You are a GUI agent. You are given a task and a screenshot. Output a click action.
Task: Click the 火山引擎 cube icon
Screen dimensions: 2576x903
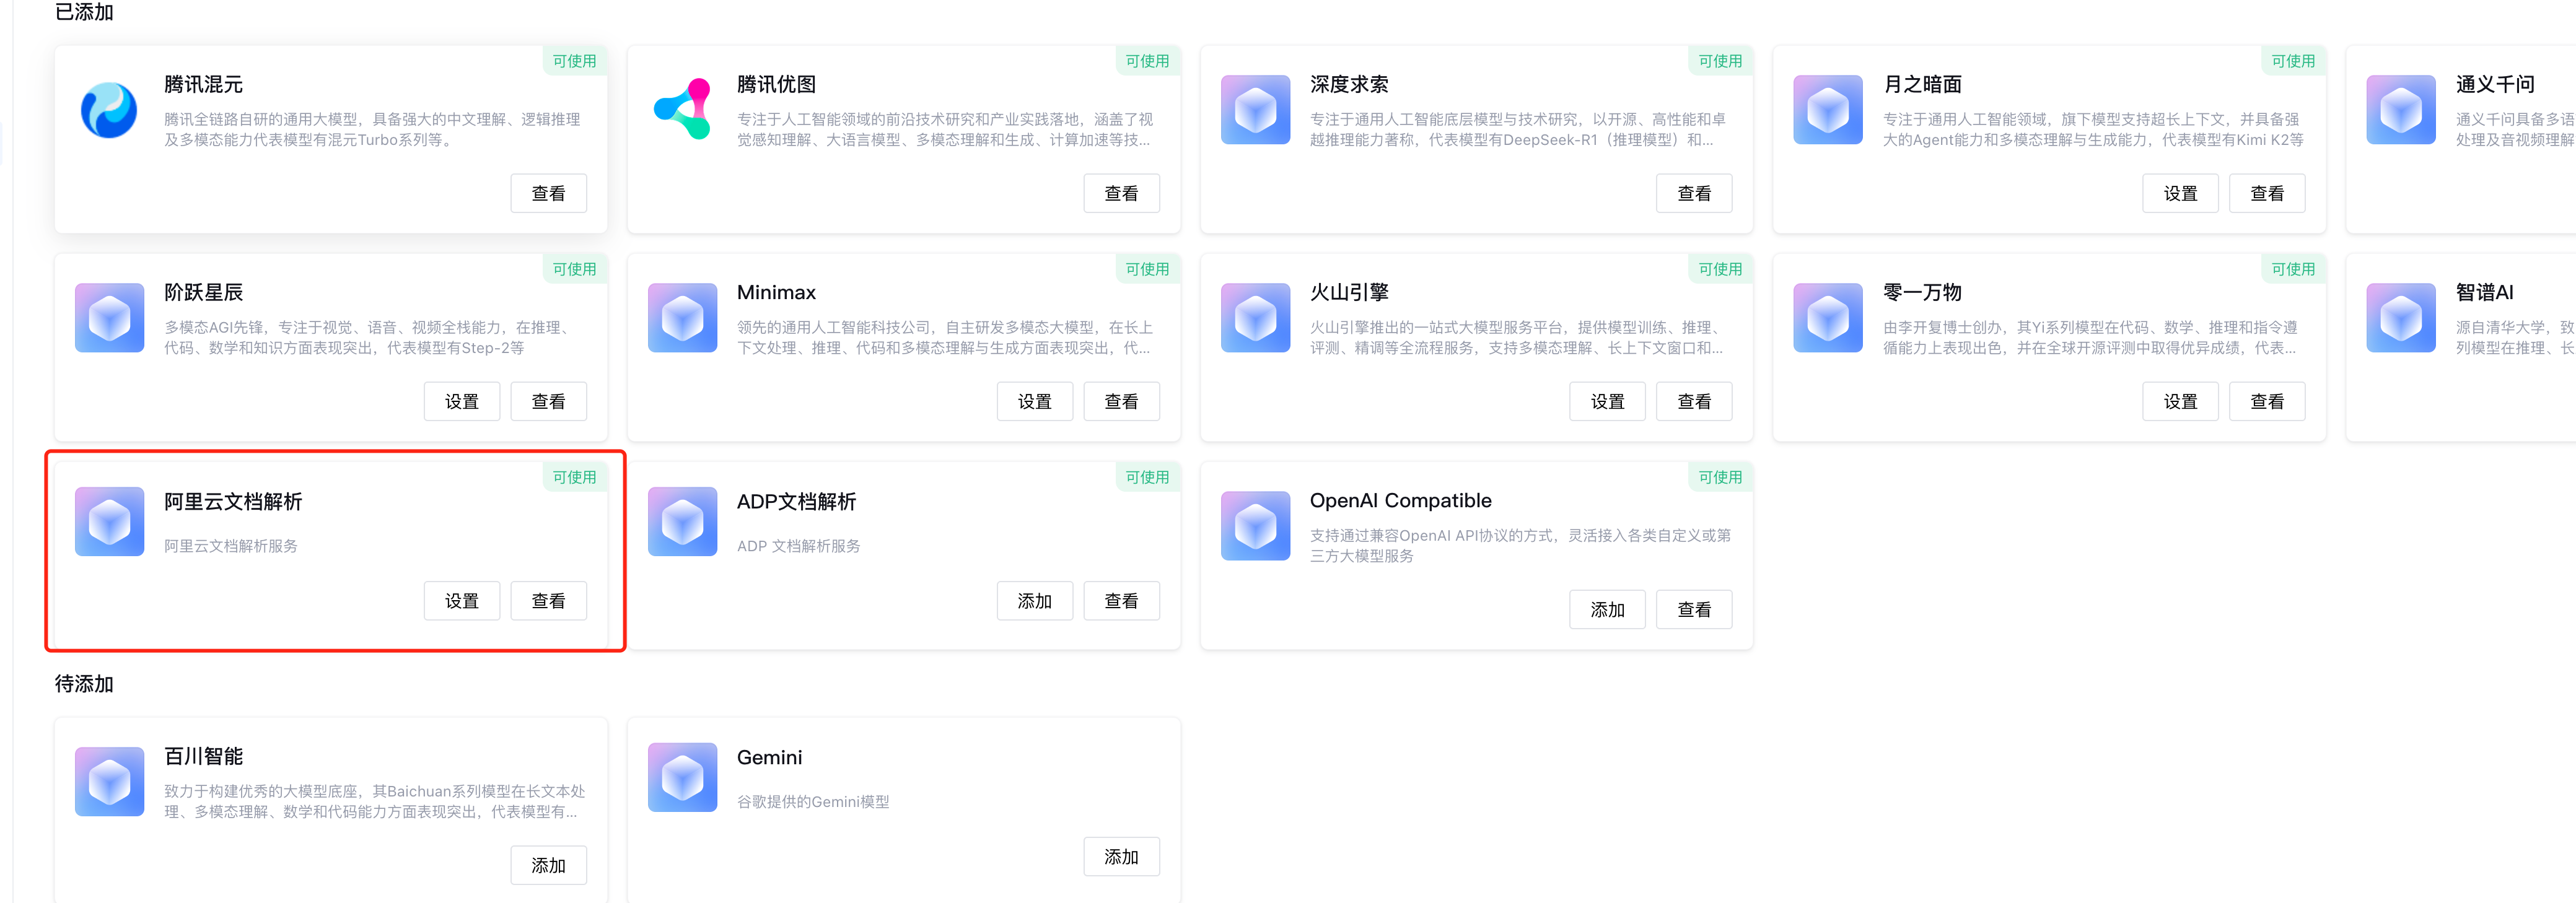tap(1255, 318)
